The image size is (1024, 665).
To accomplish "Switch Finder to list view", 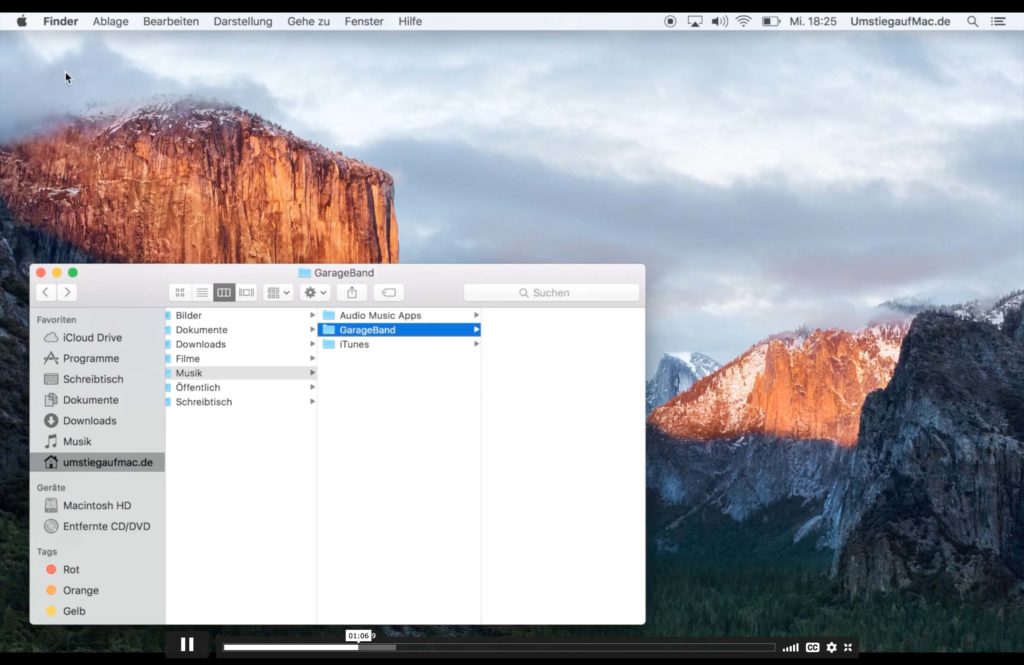I will pos(202,293).
